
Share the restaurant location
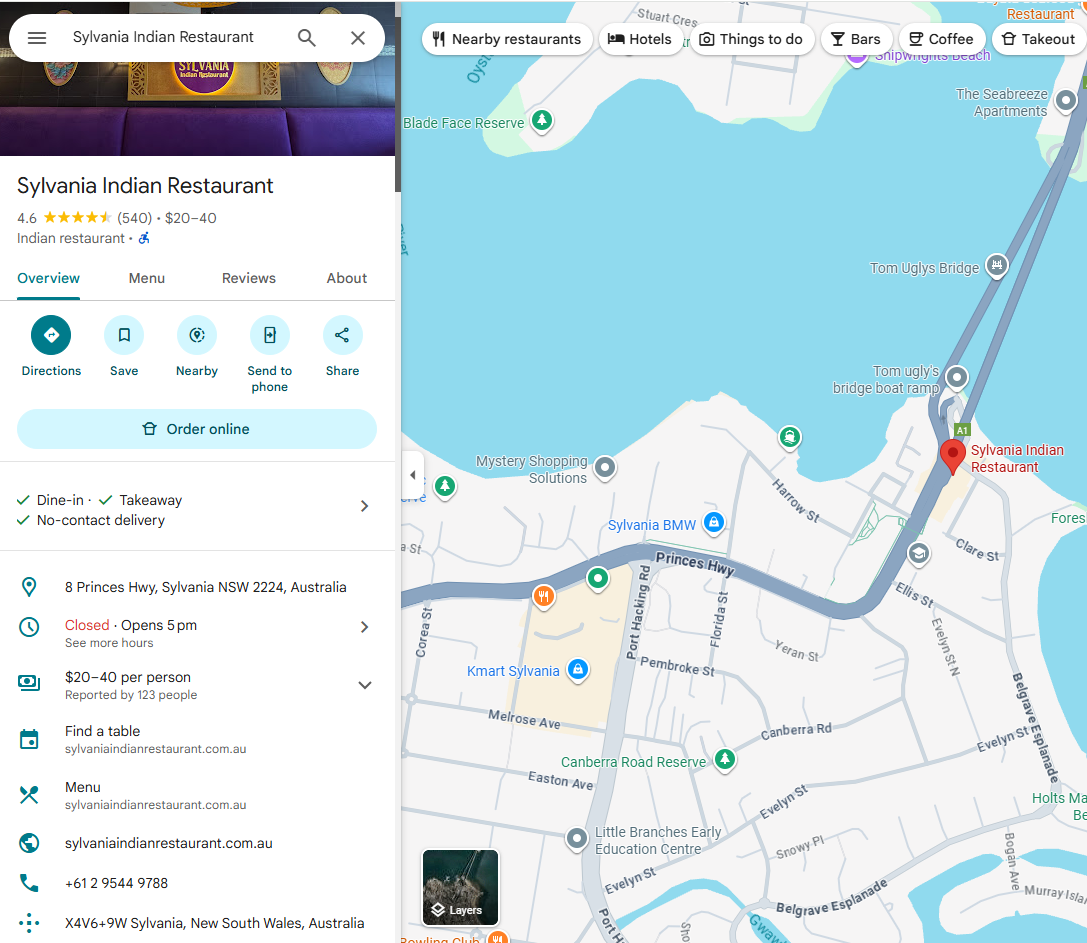coord(342,335)
